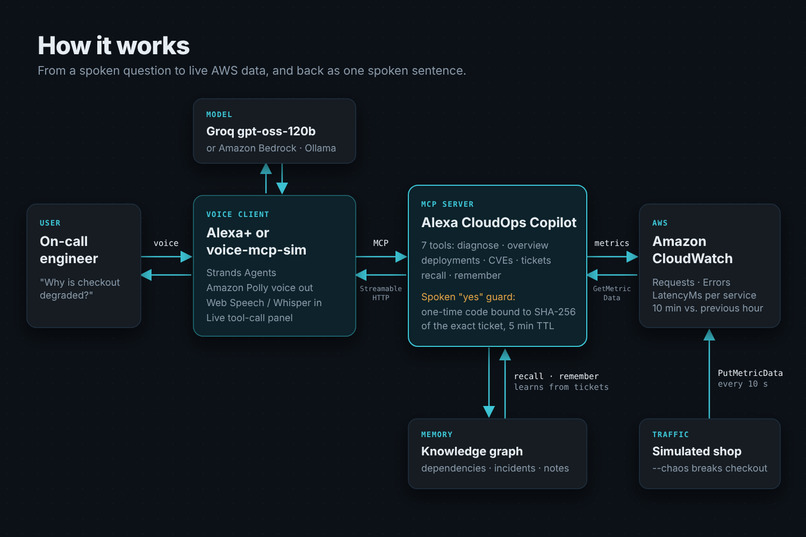Click the "metrics" arrow label
Image resolution: width=806 pixels, height=537 pixels.
pos(612,243)
